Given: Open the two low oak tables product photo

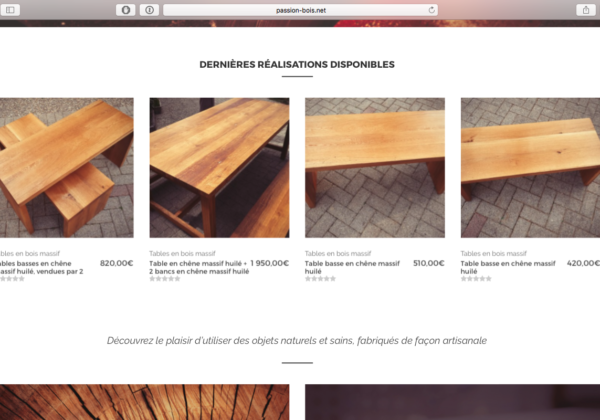Looking at the screenshot, I should coord(67,168).
